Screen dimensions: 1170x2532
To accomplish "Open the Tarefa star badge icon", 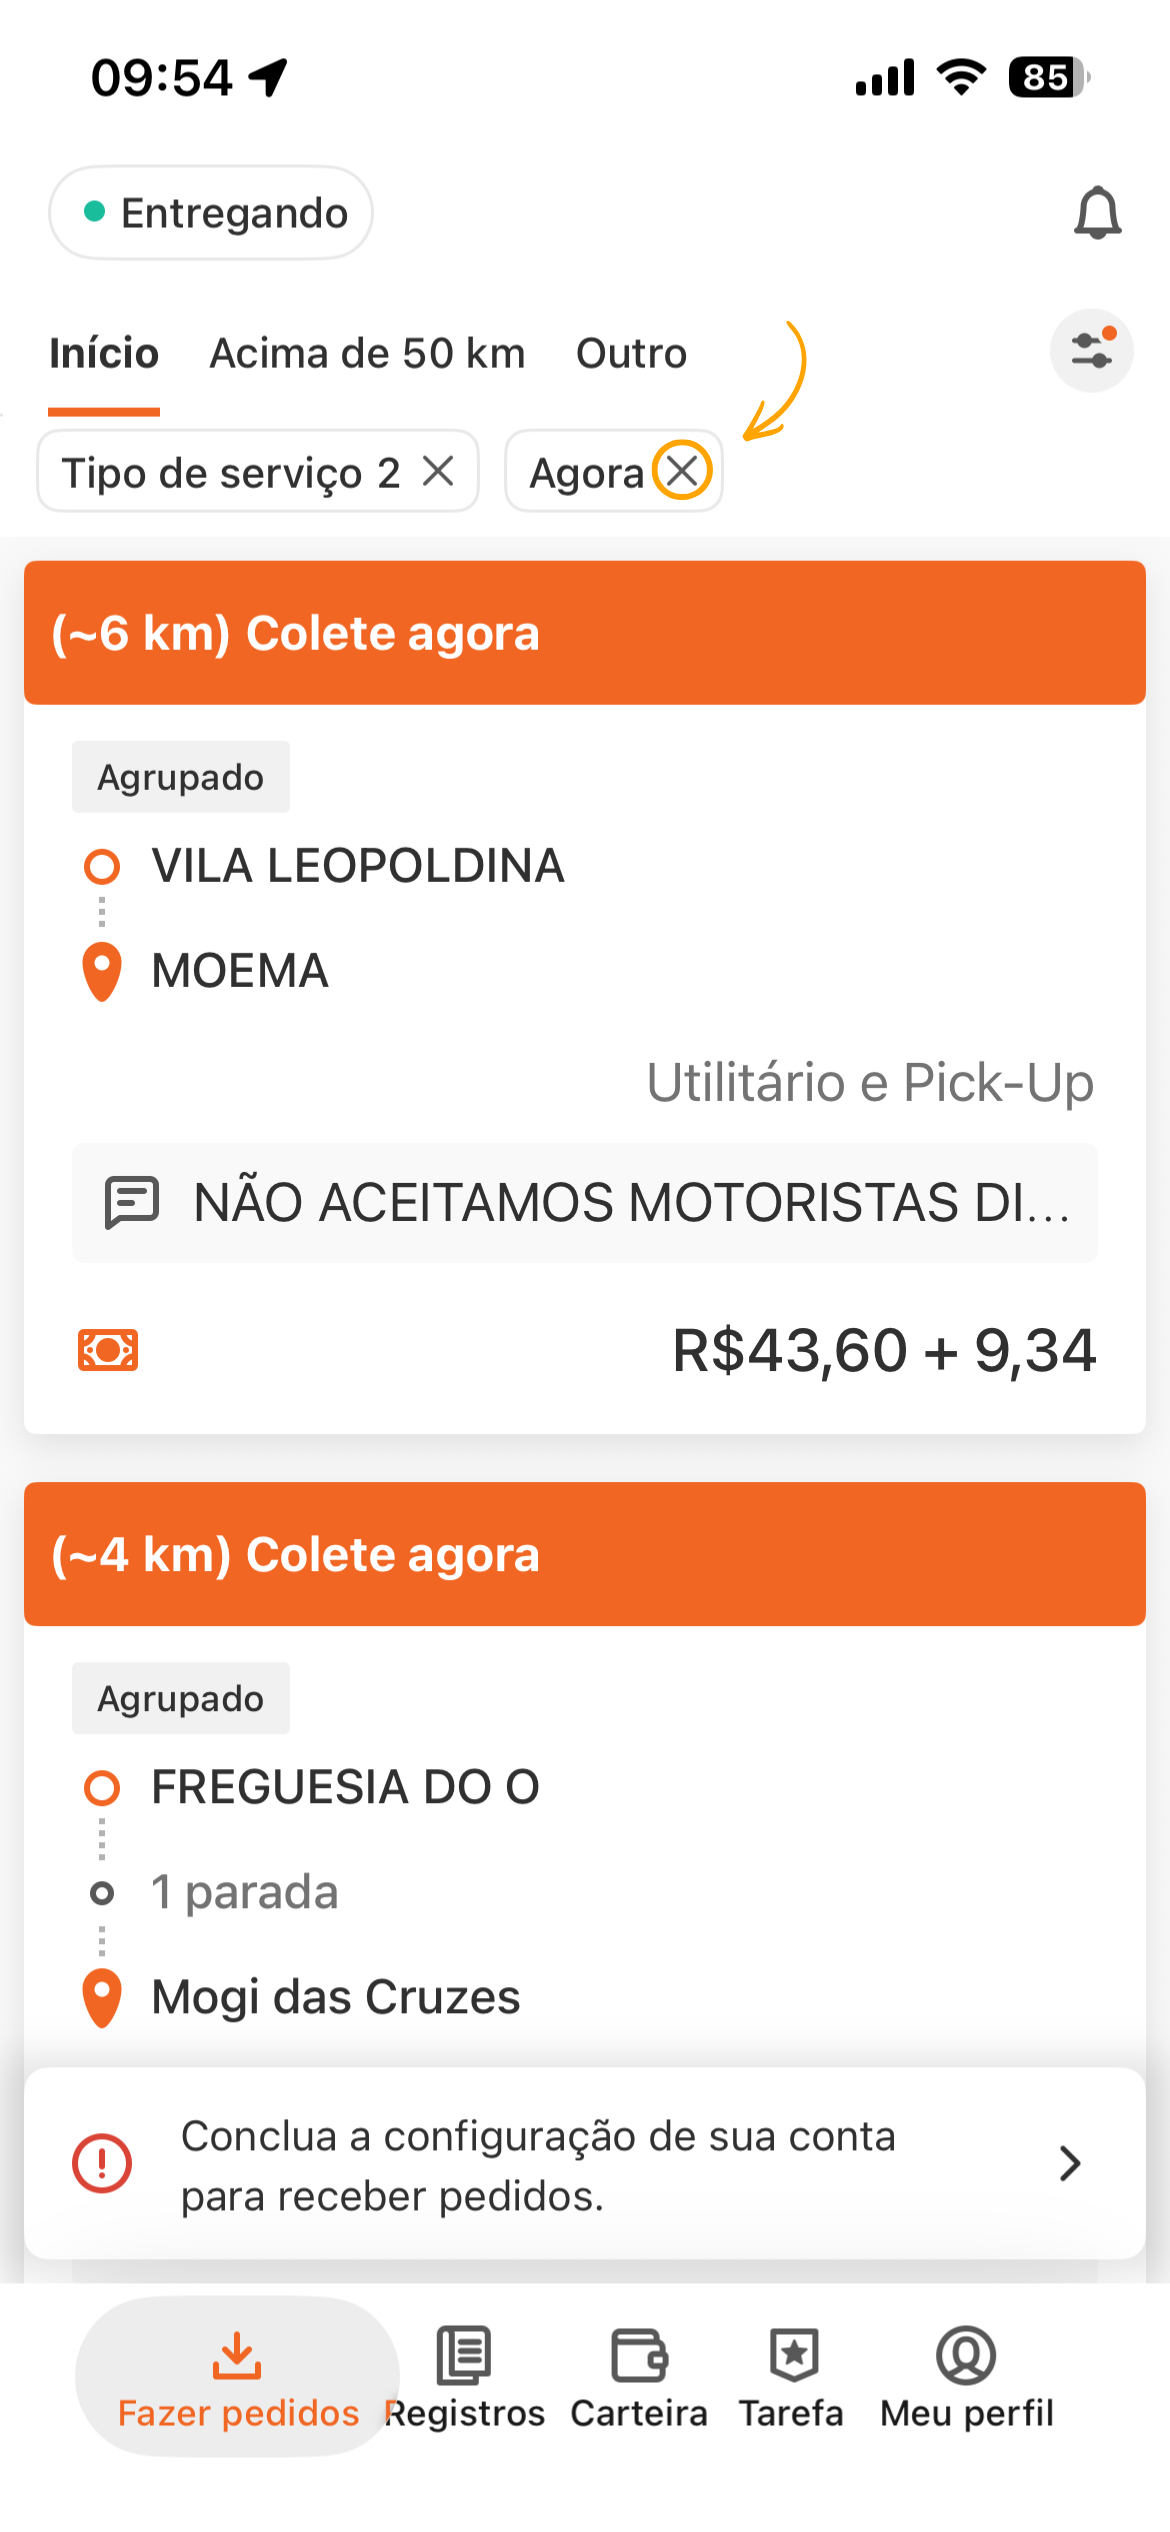I will click(794, 2355).
